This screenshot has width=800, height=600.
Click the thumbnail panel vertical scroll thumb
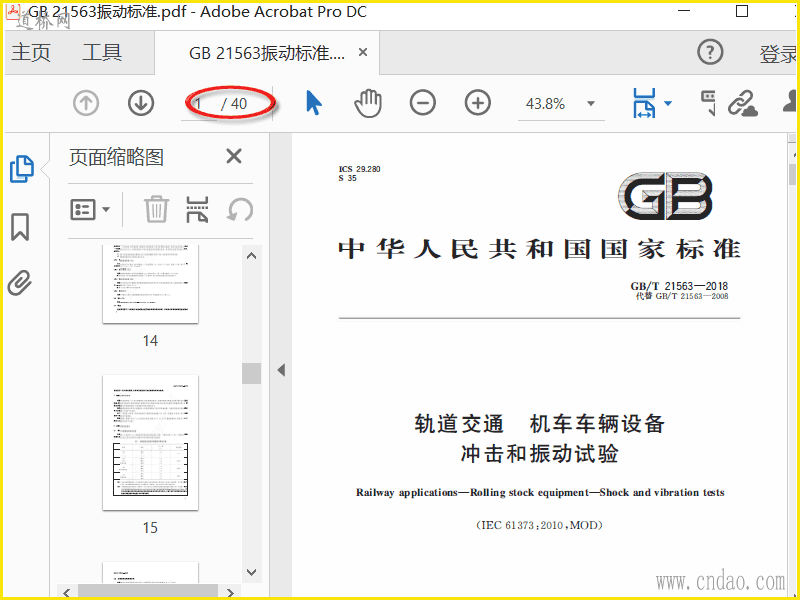tap(252, 373)
